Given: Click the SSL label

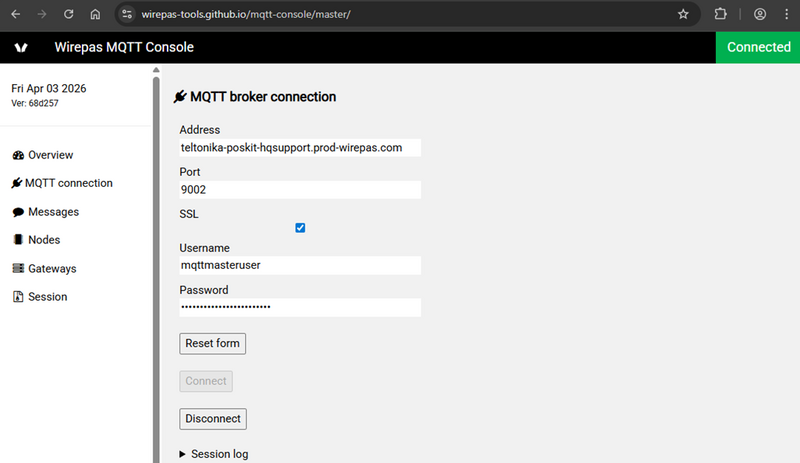Looking at the screenshot, I should pyautogui.click(x=189, y=214).
